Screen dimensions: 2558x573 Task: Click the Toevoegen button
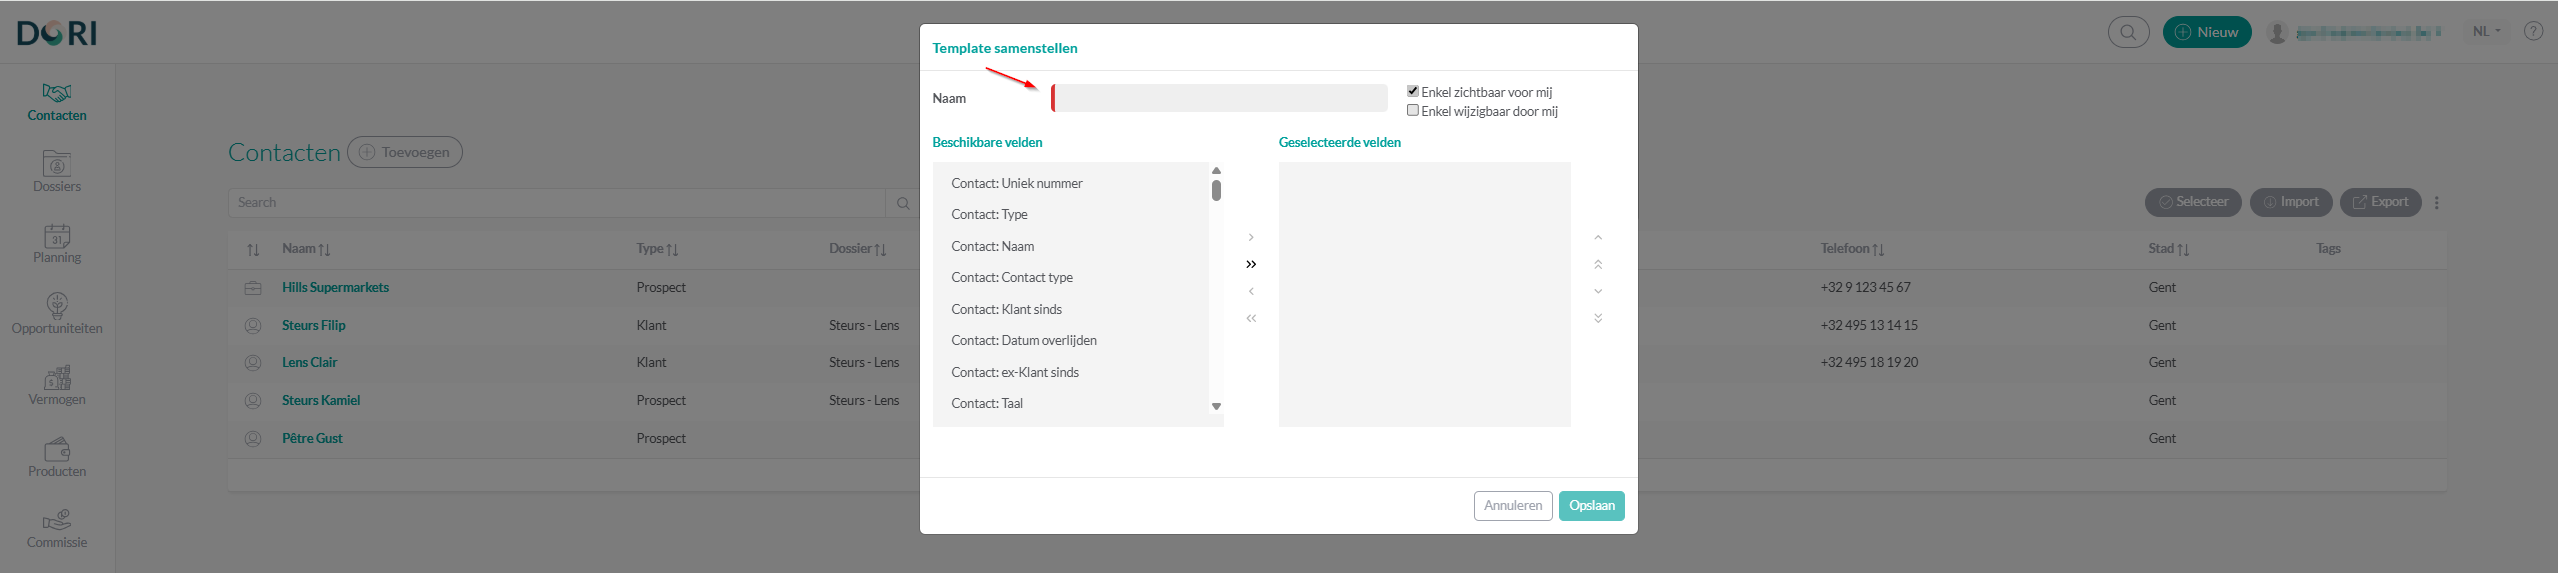click(x=405, y=152)
